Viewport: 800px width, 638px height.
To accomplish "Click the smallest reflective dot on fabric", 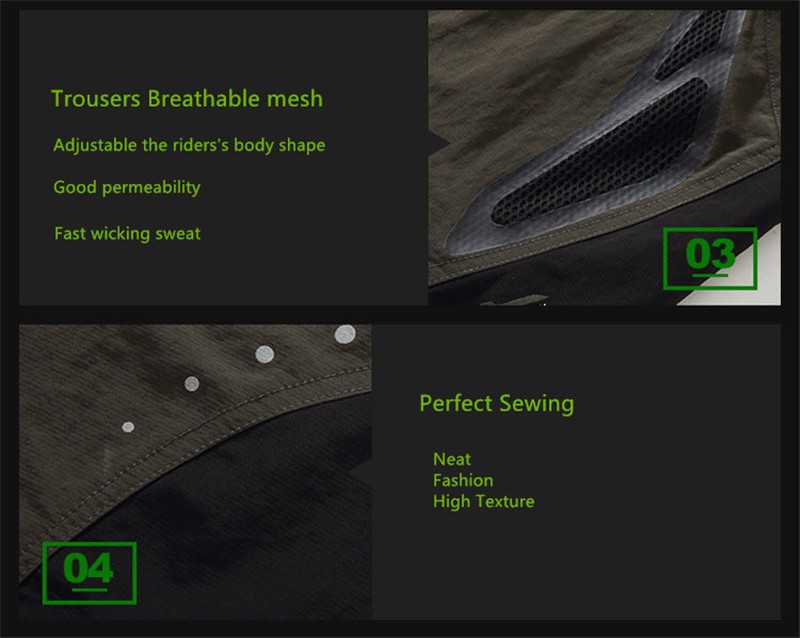I will pos(128,427).
